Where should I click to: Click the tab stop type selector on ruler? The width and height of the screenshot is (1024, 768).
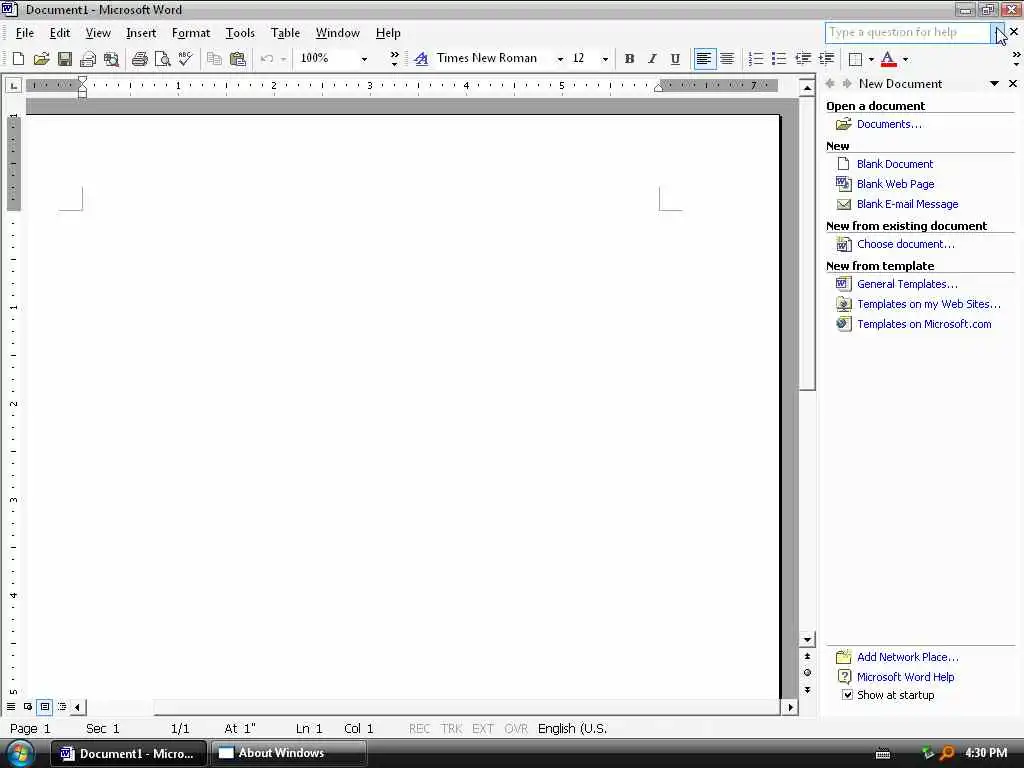click(x=14, y=86)
